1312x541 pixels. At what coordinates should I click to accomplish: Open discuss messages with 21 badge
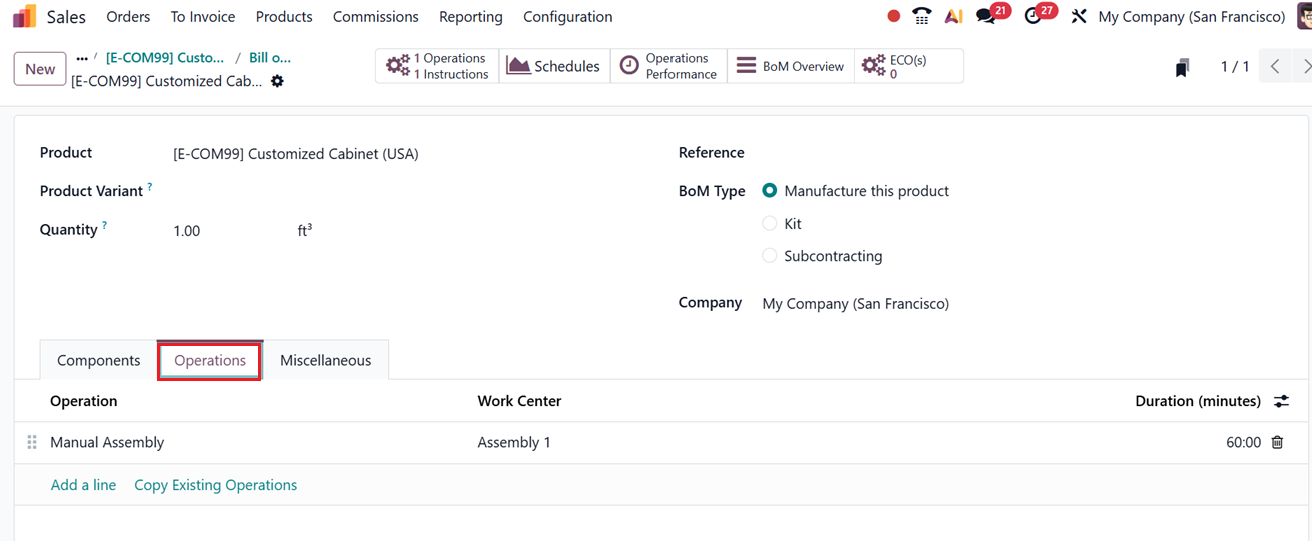(x=987, y=16)
